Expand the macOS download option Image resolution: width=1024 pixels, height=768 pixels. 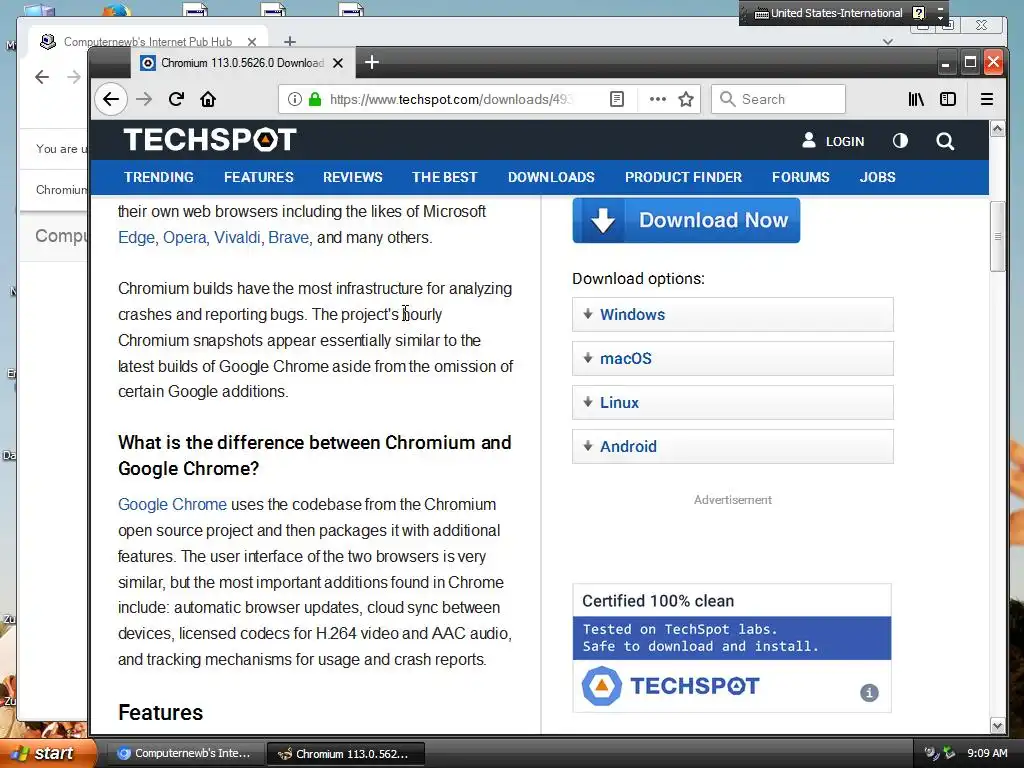[x=732, y=359]
